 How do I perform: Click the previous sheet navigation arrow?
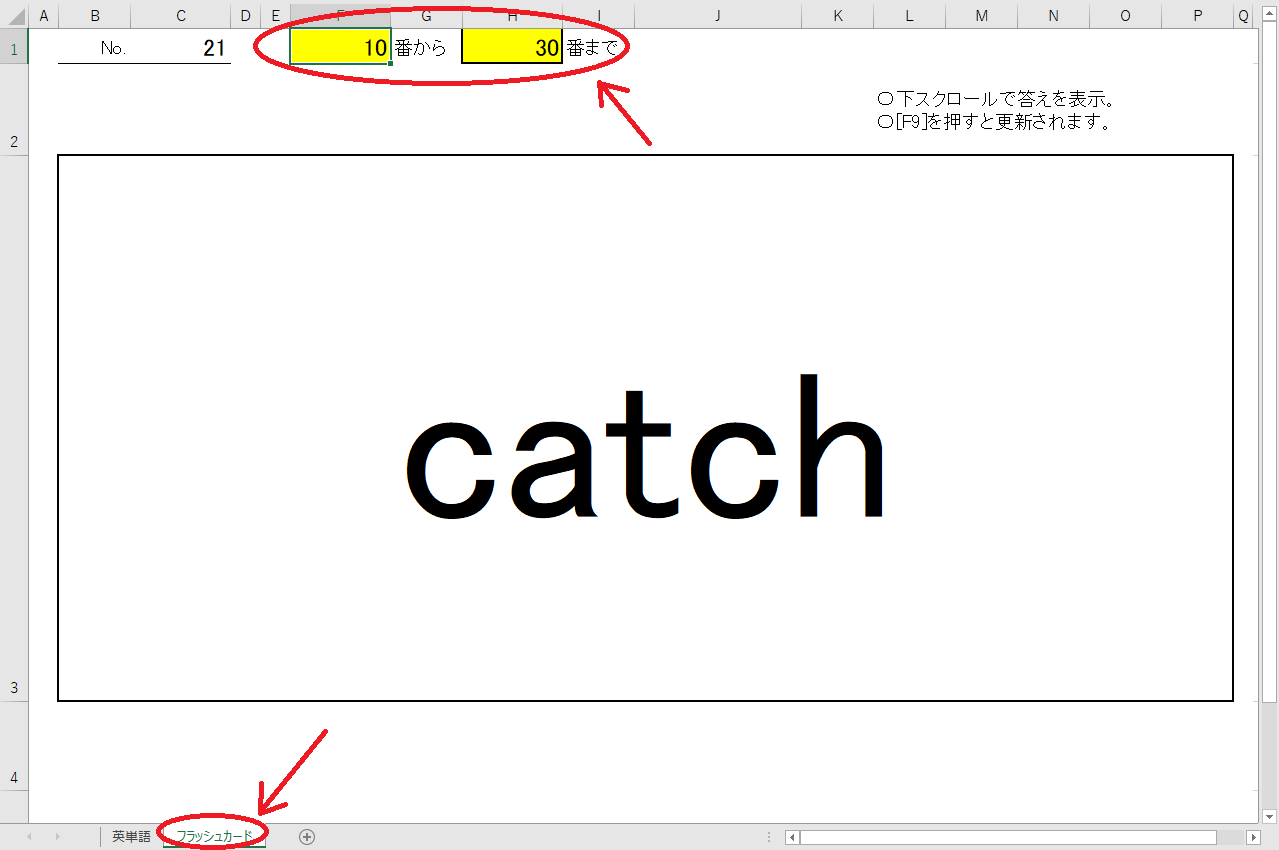pyautogui.click(x=29, y=837)
